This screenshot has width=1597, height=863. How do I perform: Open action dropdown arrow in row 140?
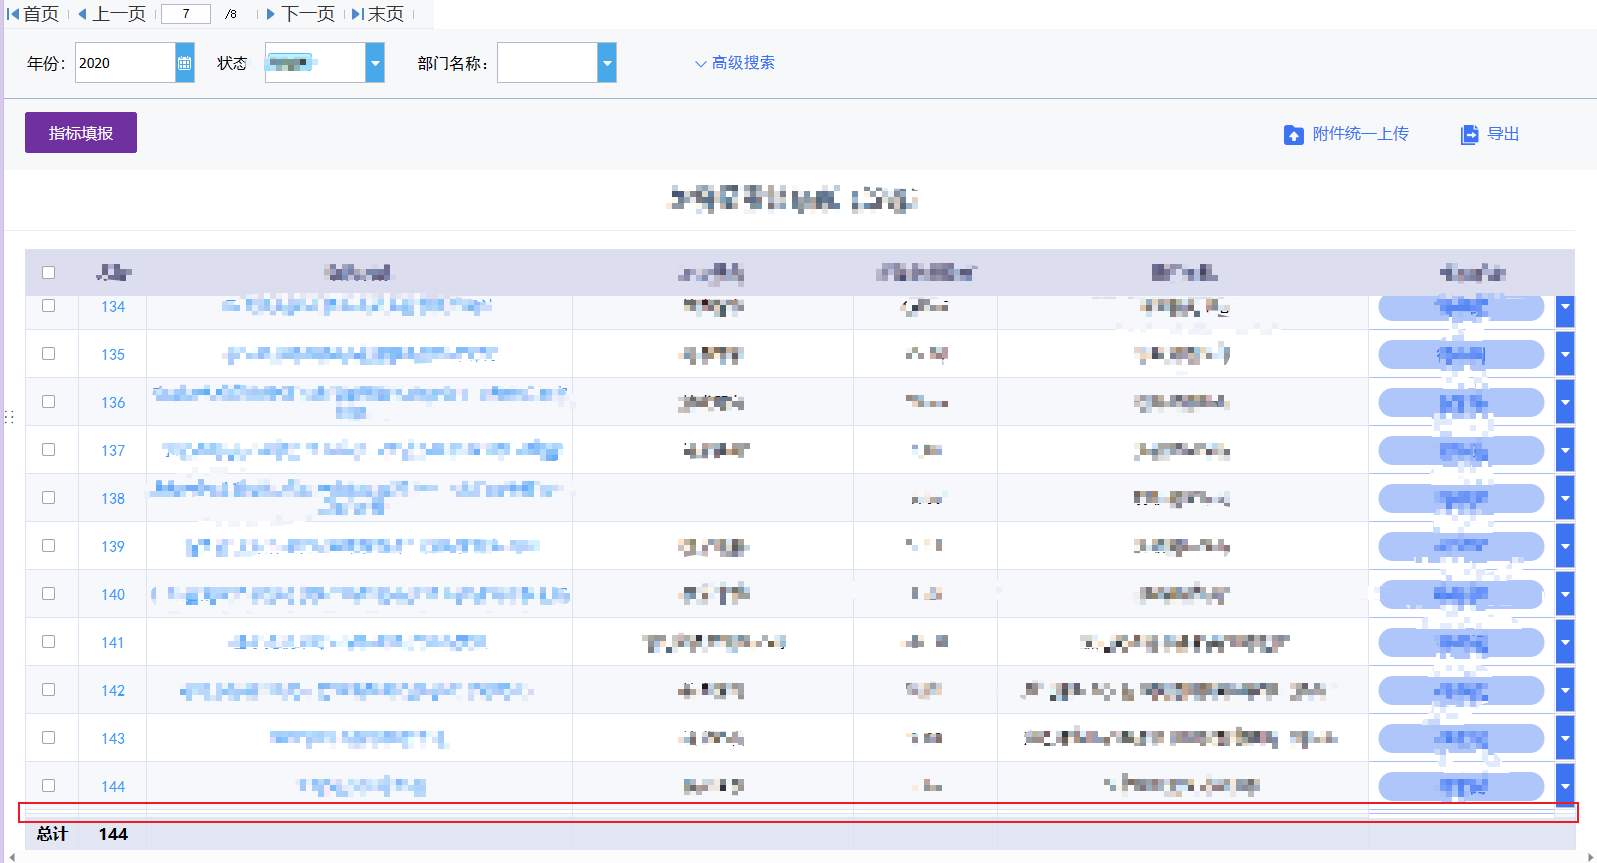click(1565, 594)
